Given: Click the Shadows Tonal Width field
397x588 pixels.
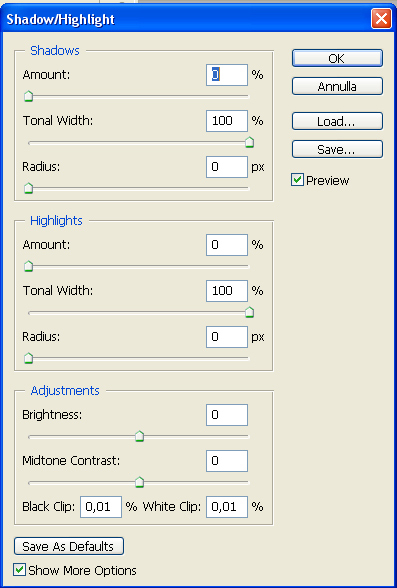Looking at the screenshot, I should [x=227, y=121].
